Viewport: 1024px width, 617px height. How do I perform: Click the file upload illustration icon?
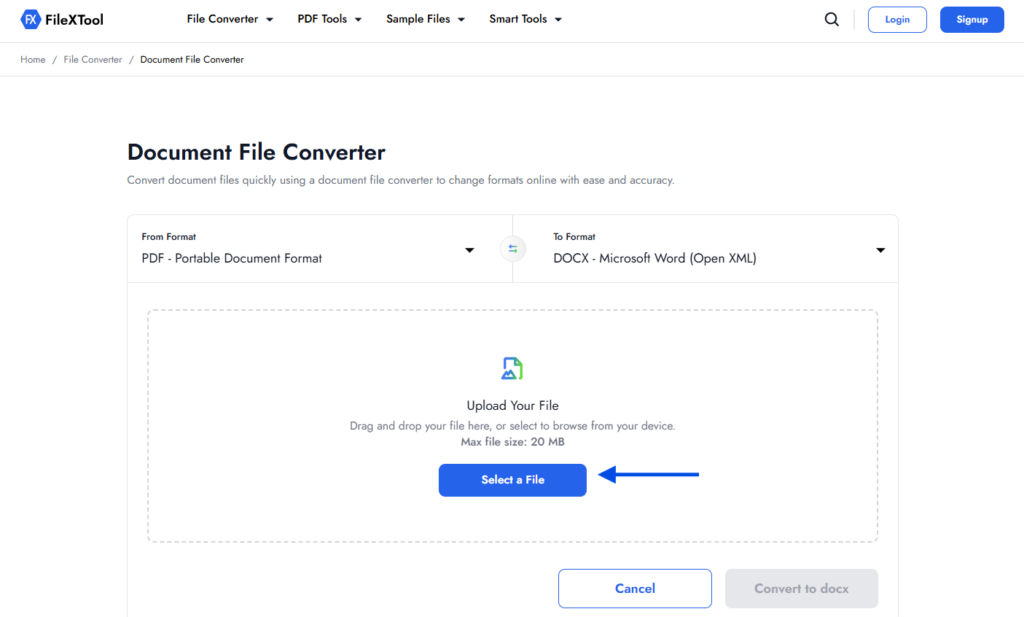pyautogui.click(x=512, y=367)
